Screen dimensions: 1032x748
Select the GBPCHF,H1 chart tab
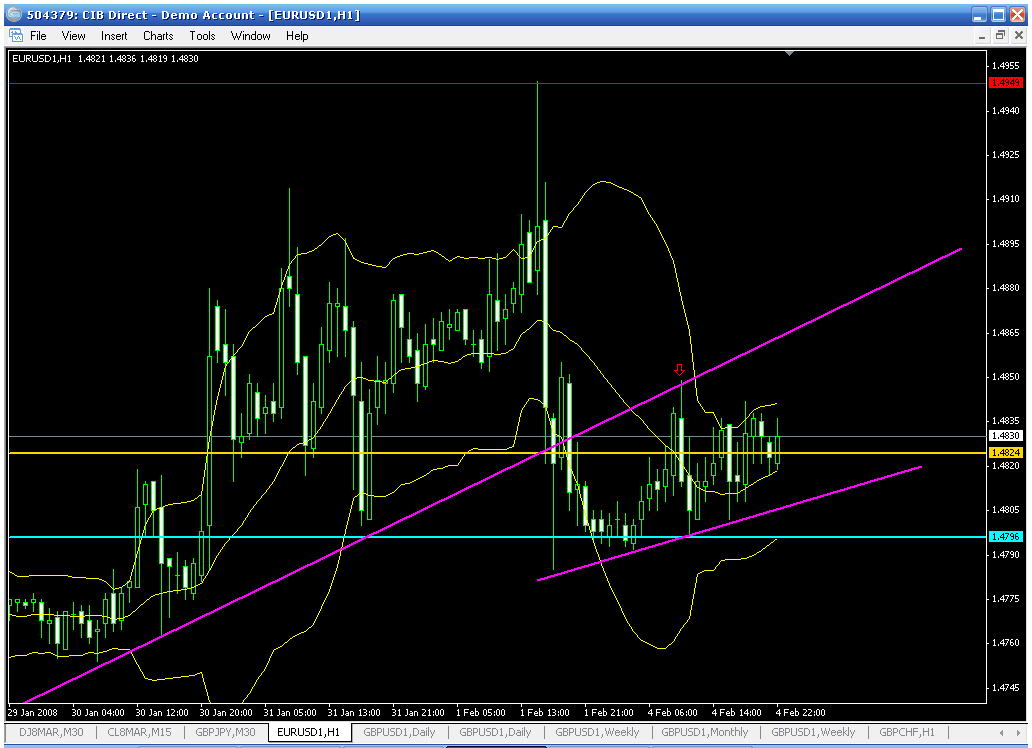907,732
